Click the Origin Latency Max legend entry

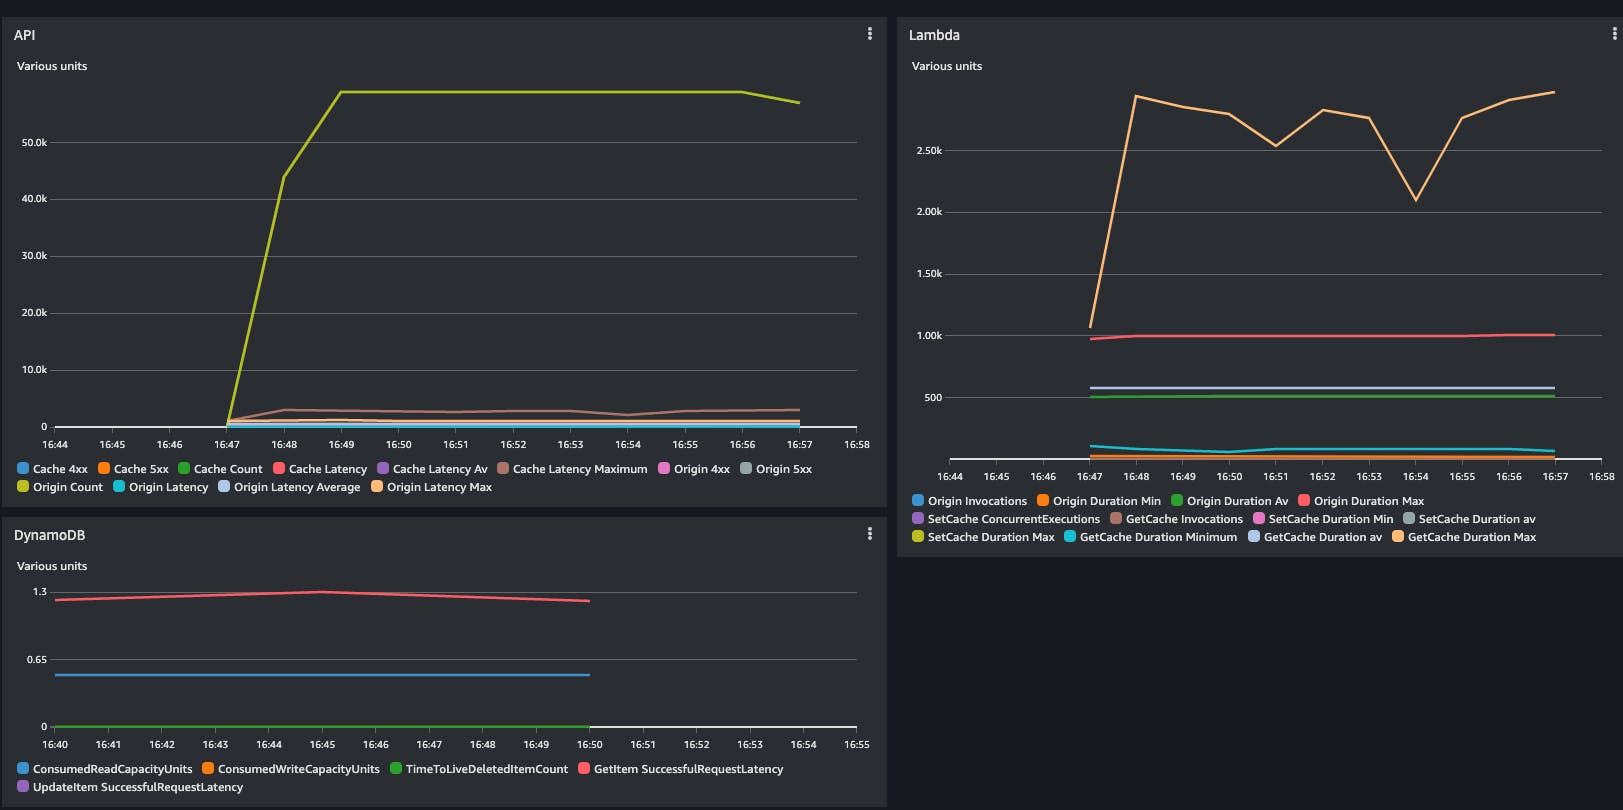[432, 487]
